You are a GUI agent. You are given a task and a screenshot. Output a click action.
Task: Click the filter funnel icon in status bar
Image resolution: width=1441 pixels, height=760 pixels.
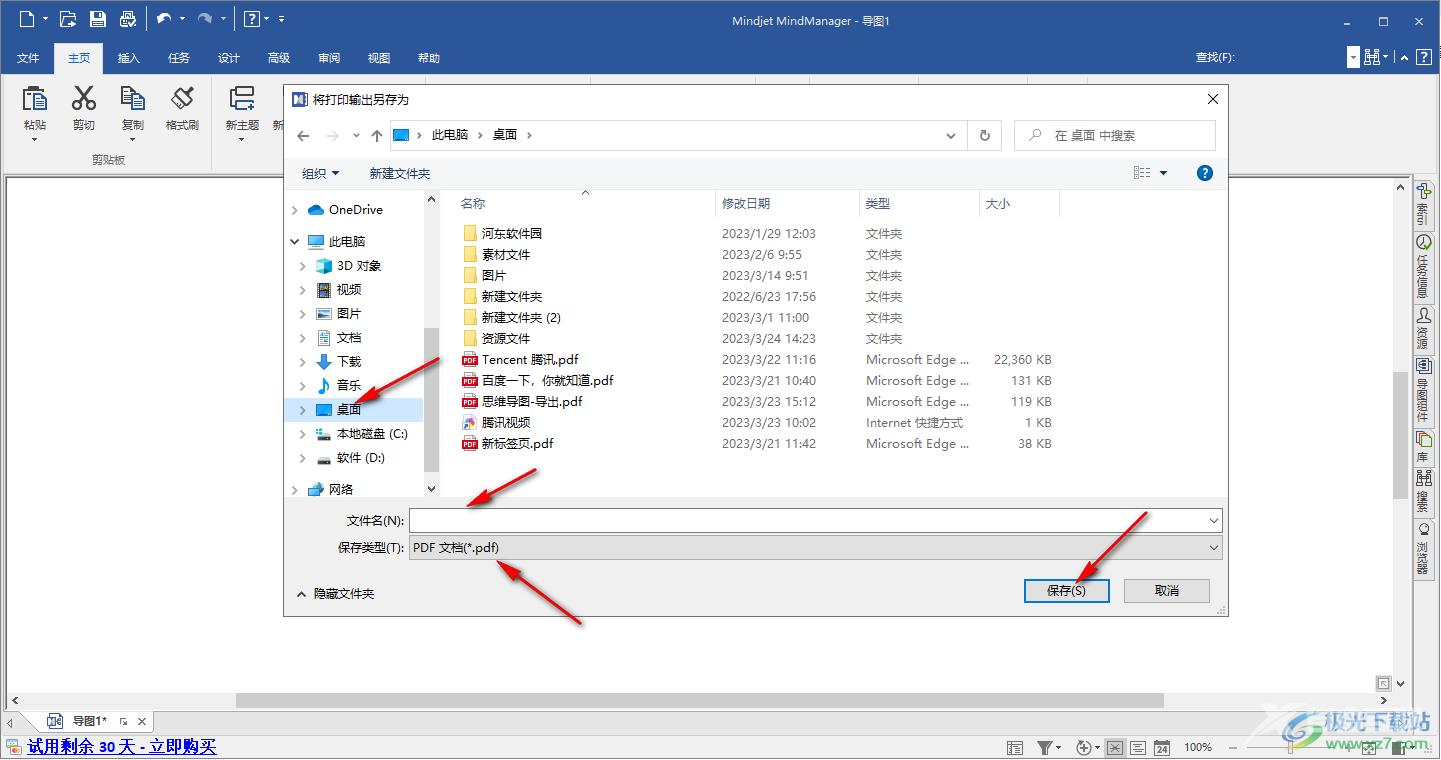pos(1044,747)
